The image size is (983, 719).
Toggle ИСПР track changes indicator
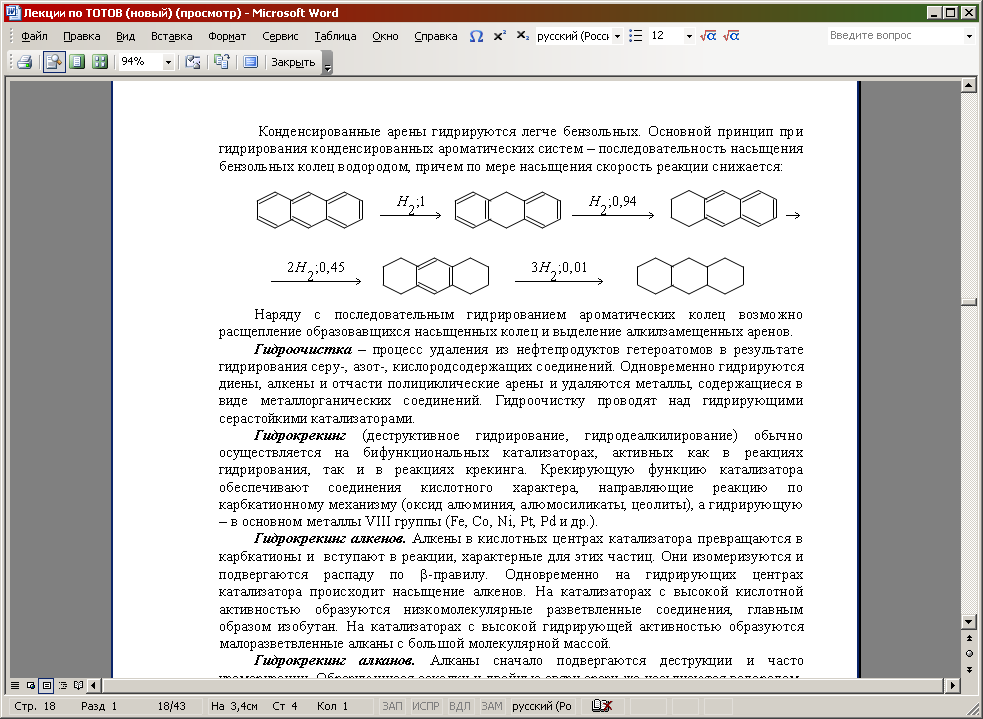(426, 706)
